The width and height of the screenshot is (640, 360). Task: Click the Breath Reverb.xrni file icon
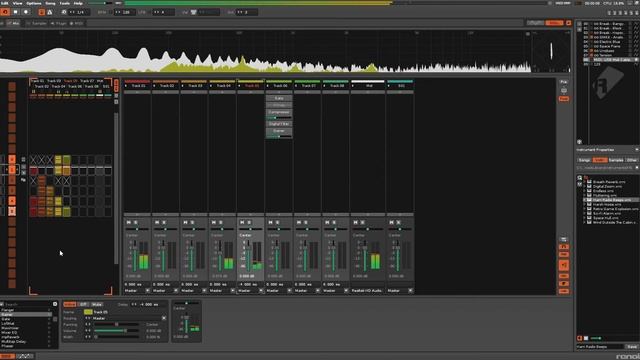(x=589, y=182)
